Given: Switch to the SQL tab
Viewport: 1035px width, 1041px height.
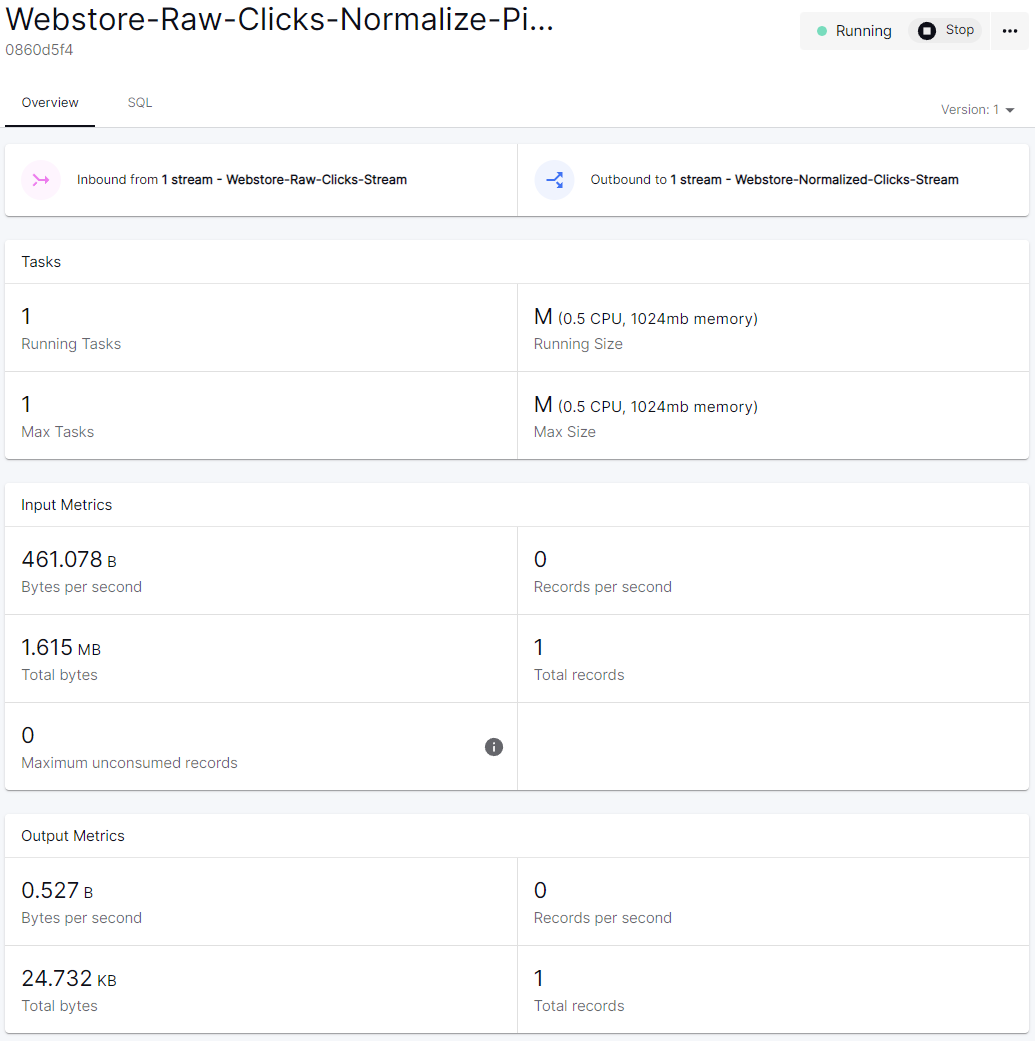Looking at the screenshot, I should click(140, 103).
